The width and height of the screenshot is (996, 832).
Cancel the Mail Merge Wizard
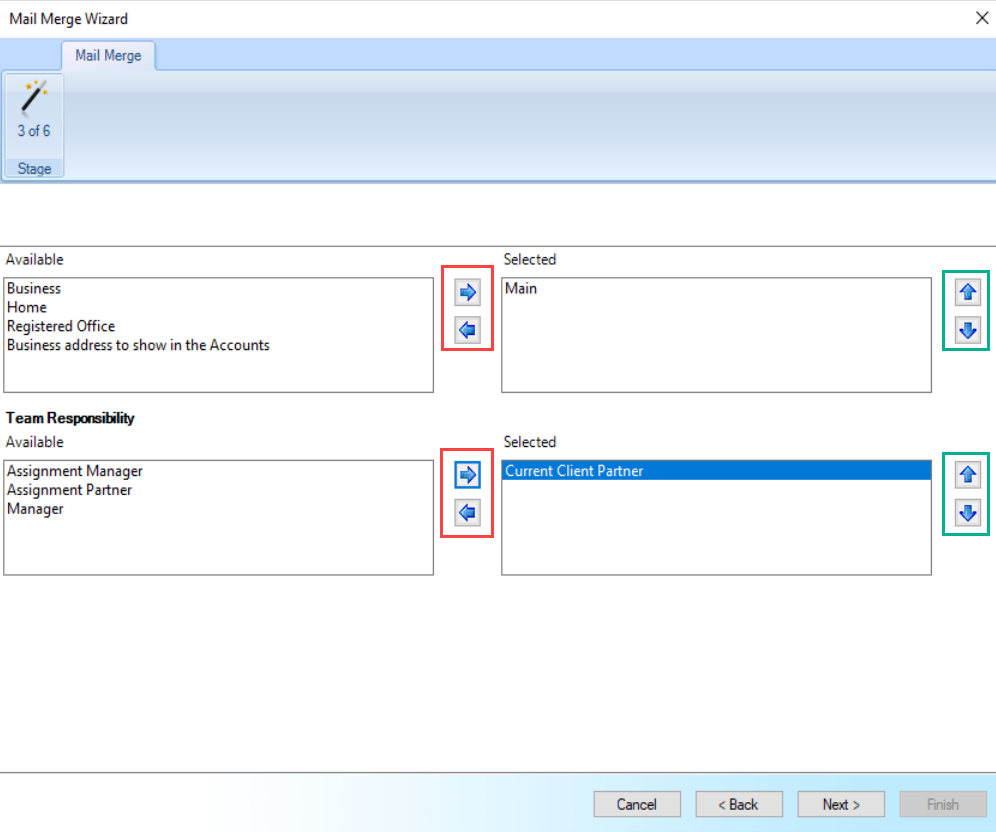coord(636,804)
